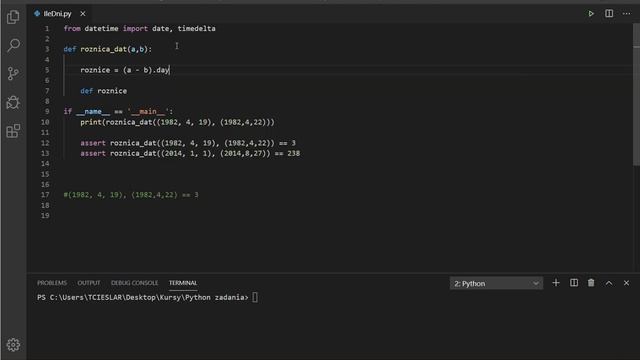Click the assert line ending '== 3'
The height and width of the screenshot is (360, 640).
(188, 143)
